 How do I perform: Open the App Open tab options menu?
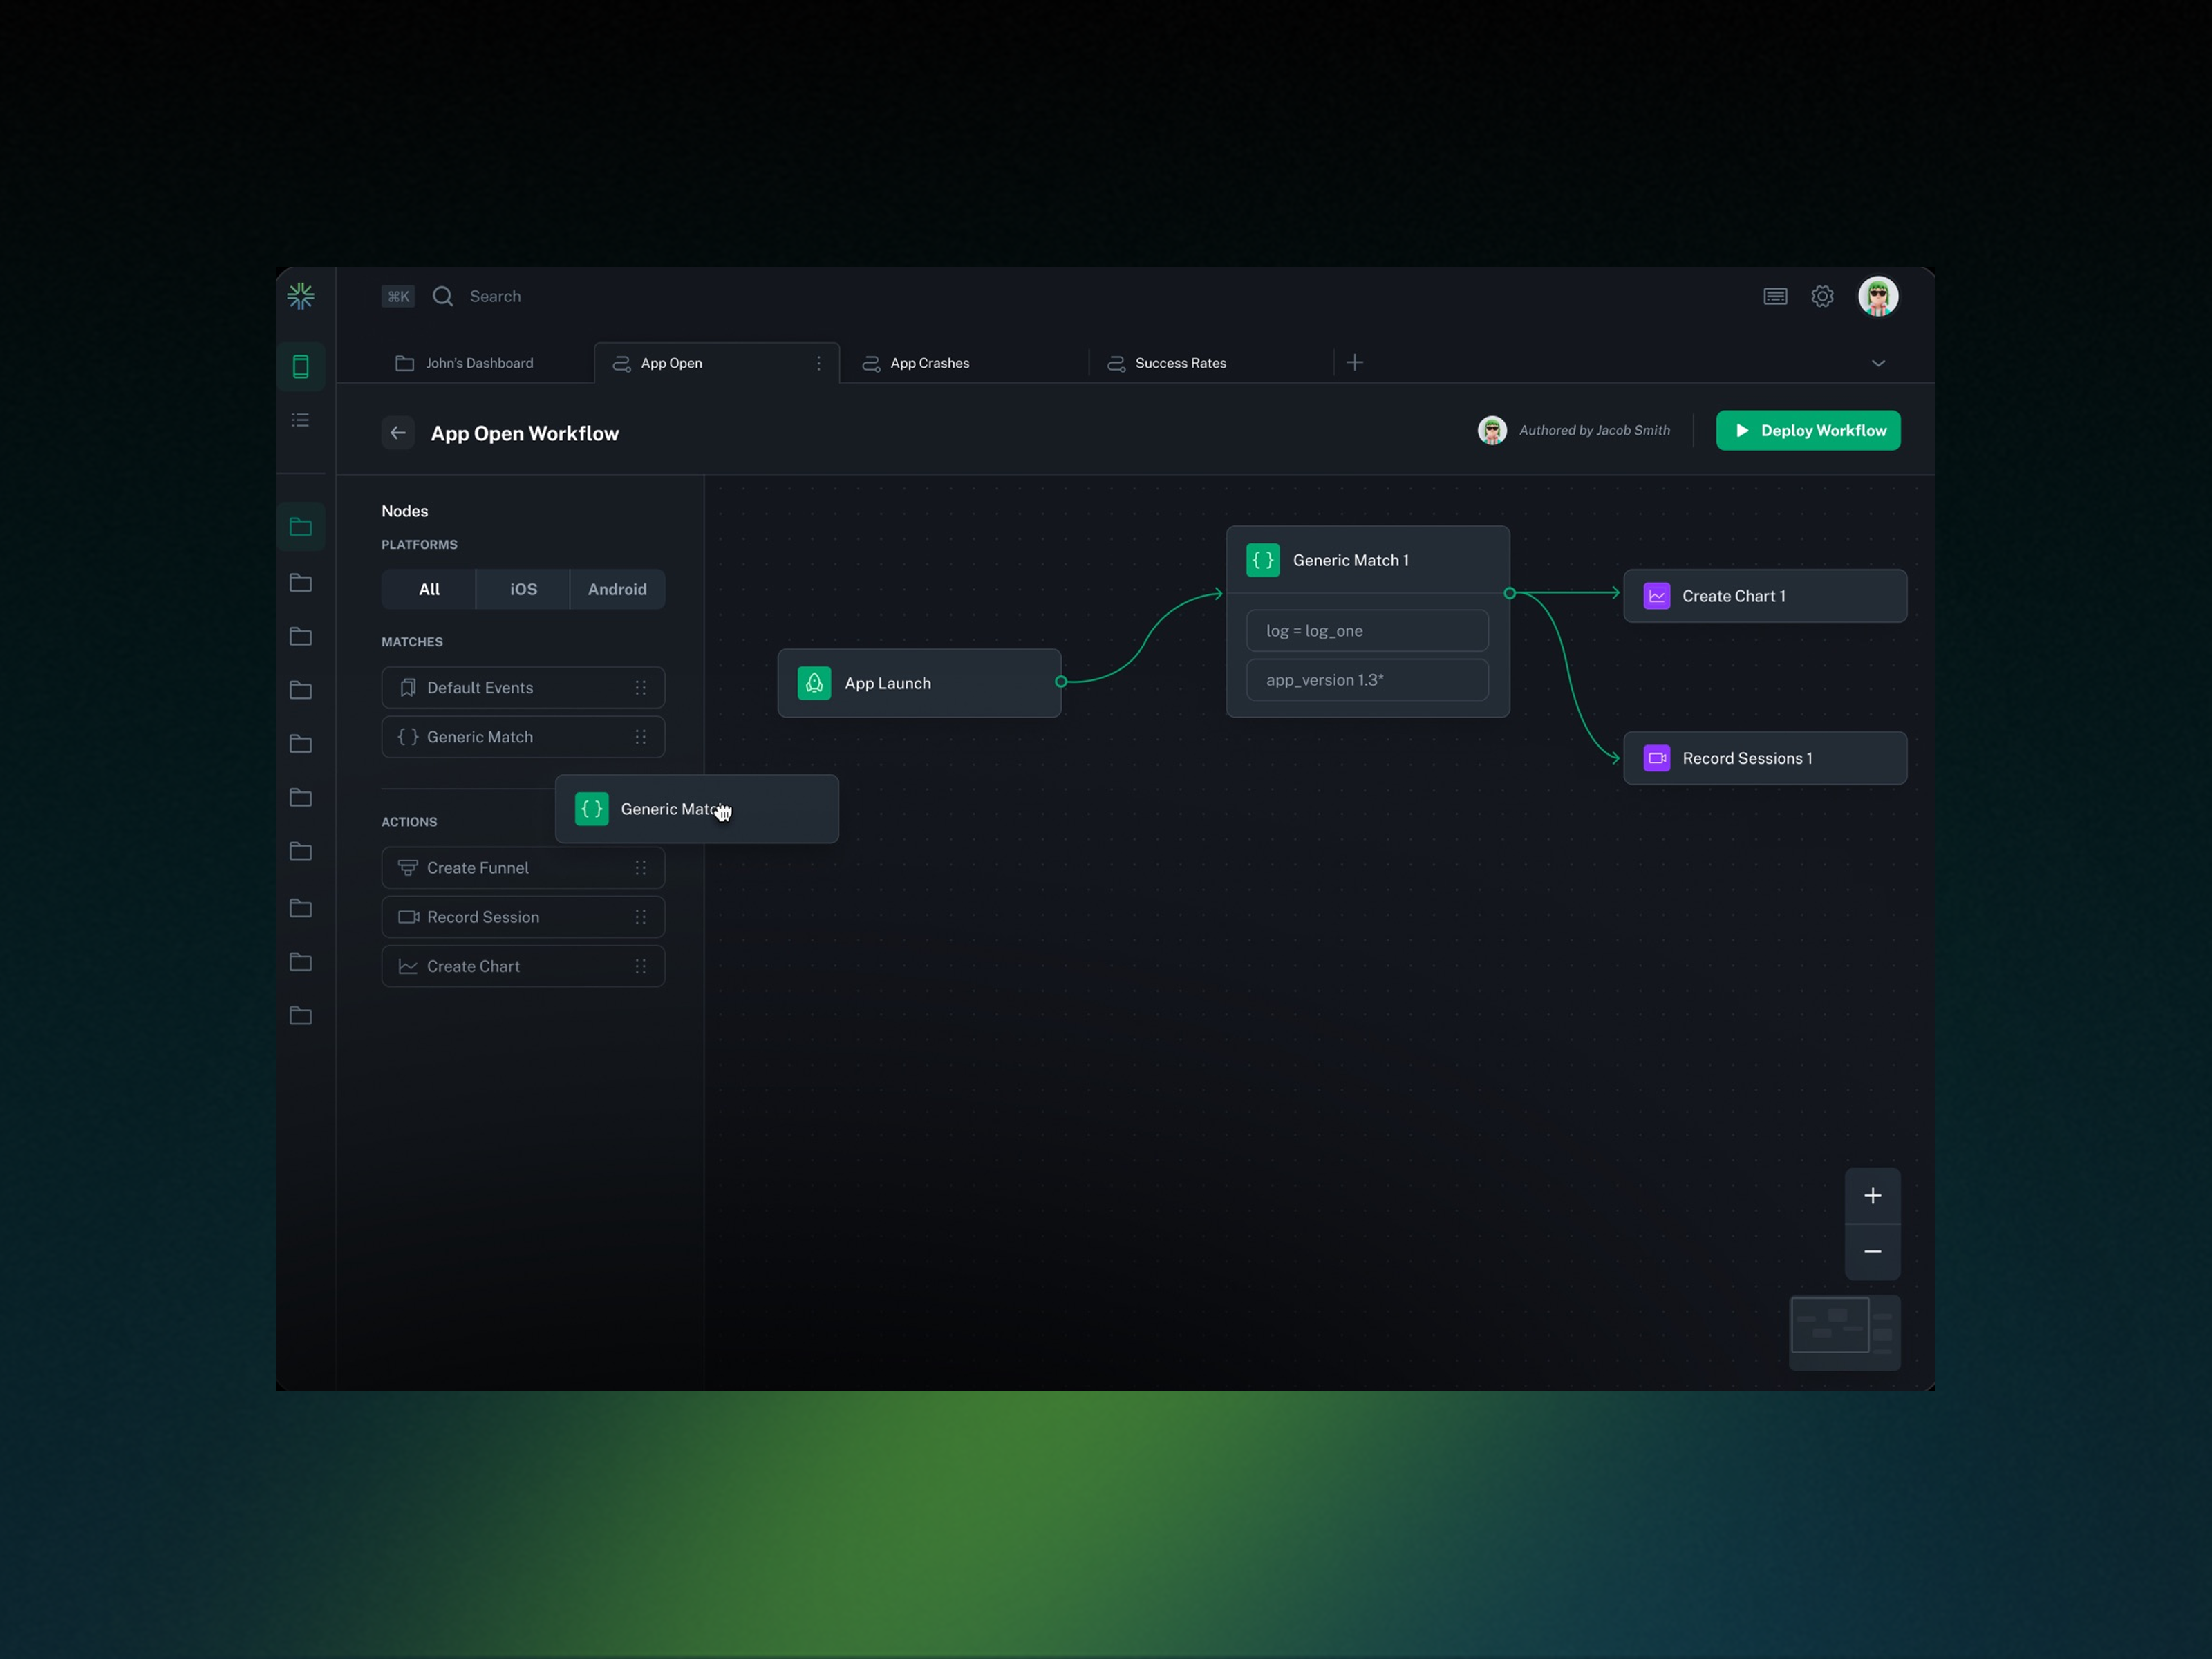[x=819, y=363]
